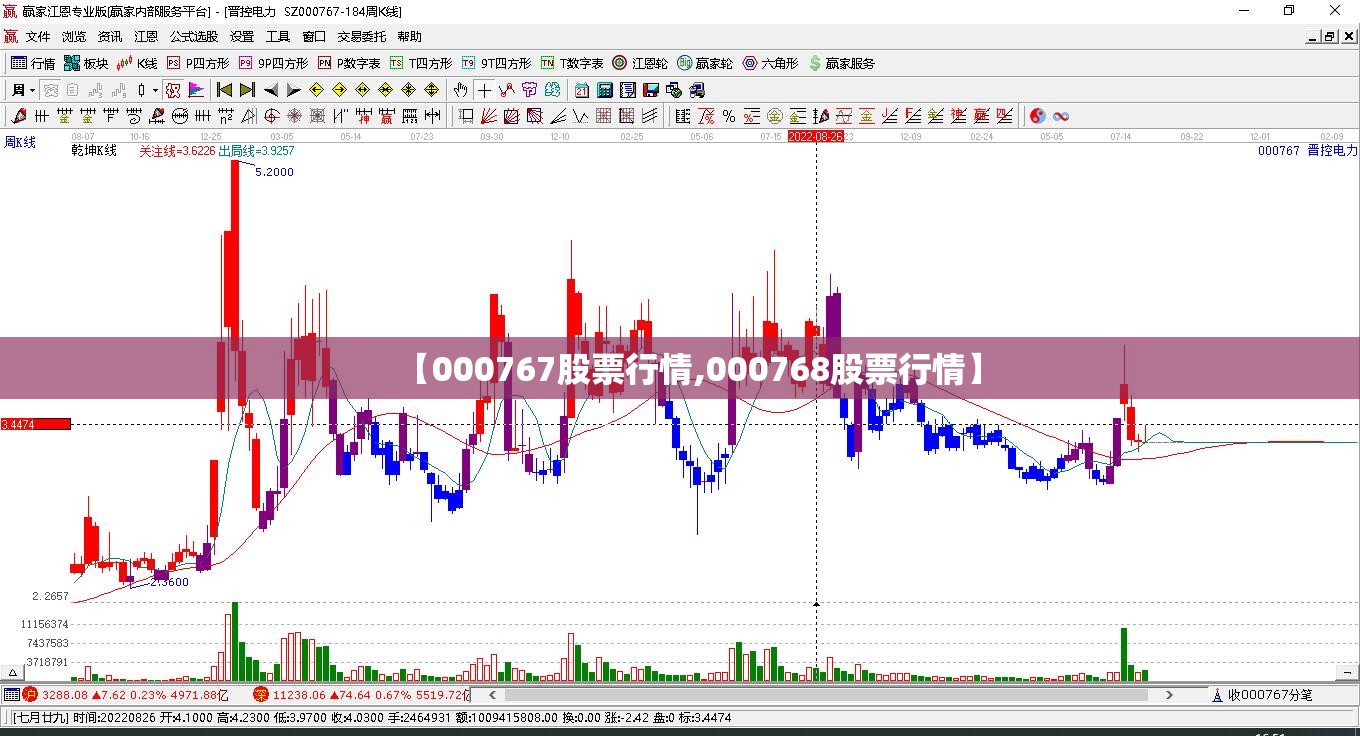Open the 9T四方形 tool

click(x=496, y=63)
